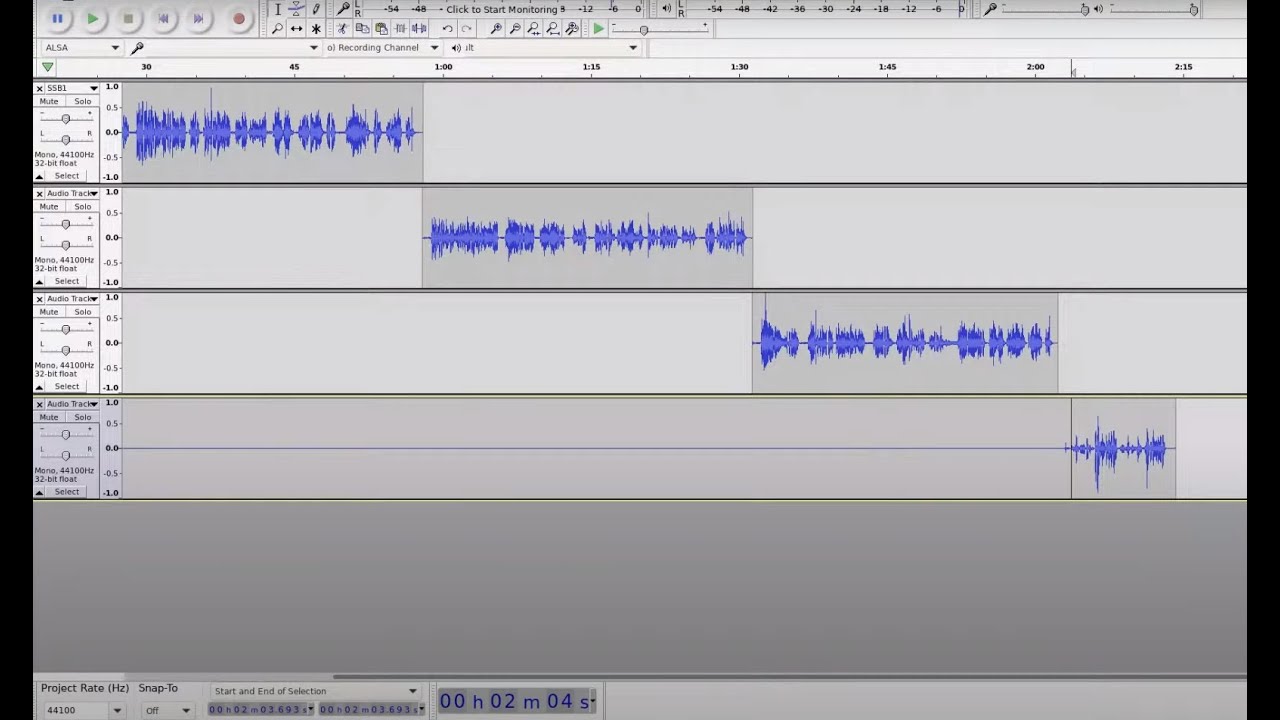Click the Silence audio icon
The width and height of the screenshot is (1280, 720).
point(419,29)
